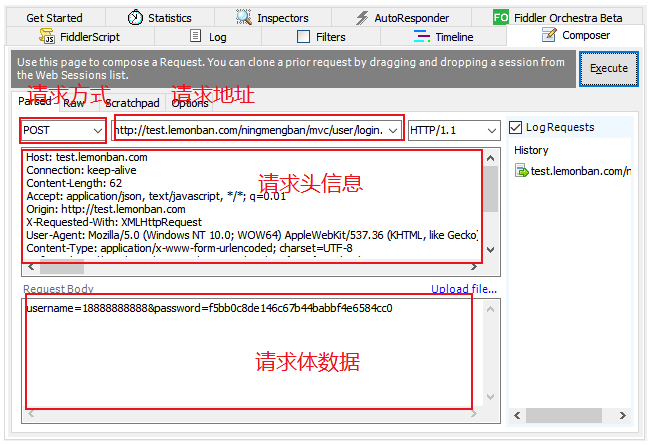
Task: Click the Execute button
Action: [609, 68]
